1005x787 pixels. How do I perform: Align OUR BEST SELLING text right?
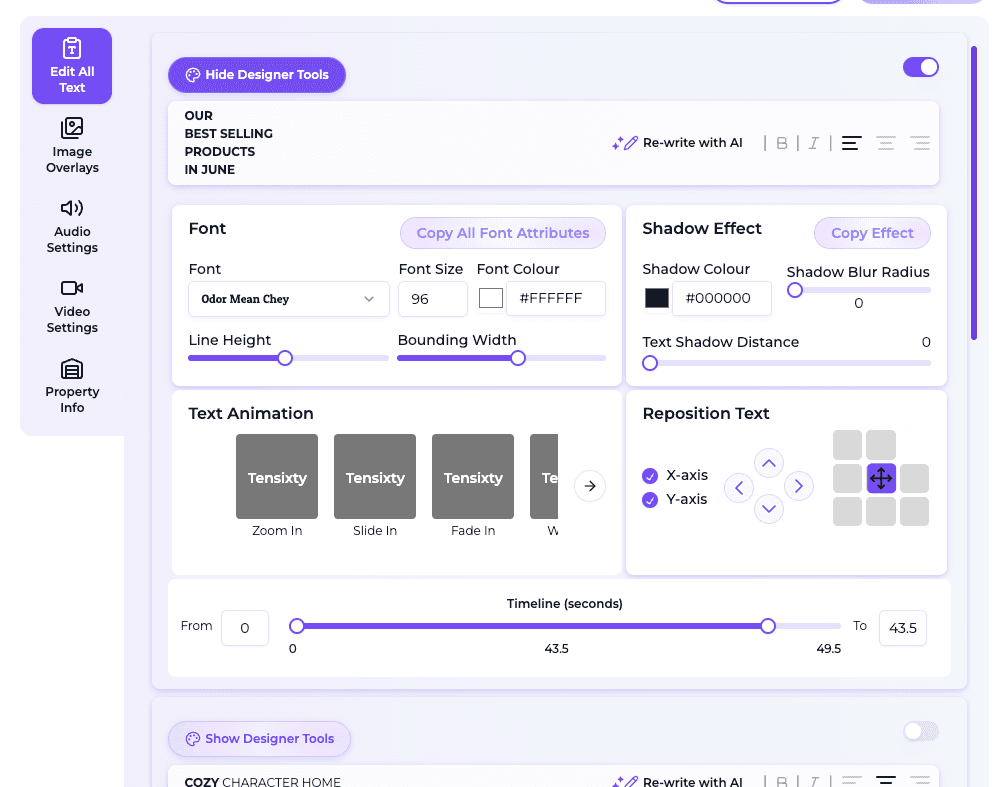coord(920,143)
